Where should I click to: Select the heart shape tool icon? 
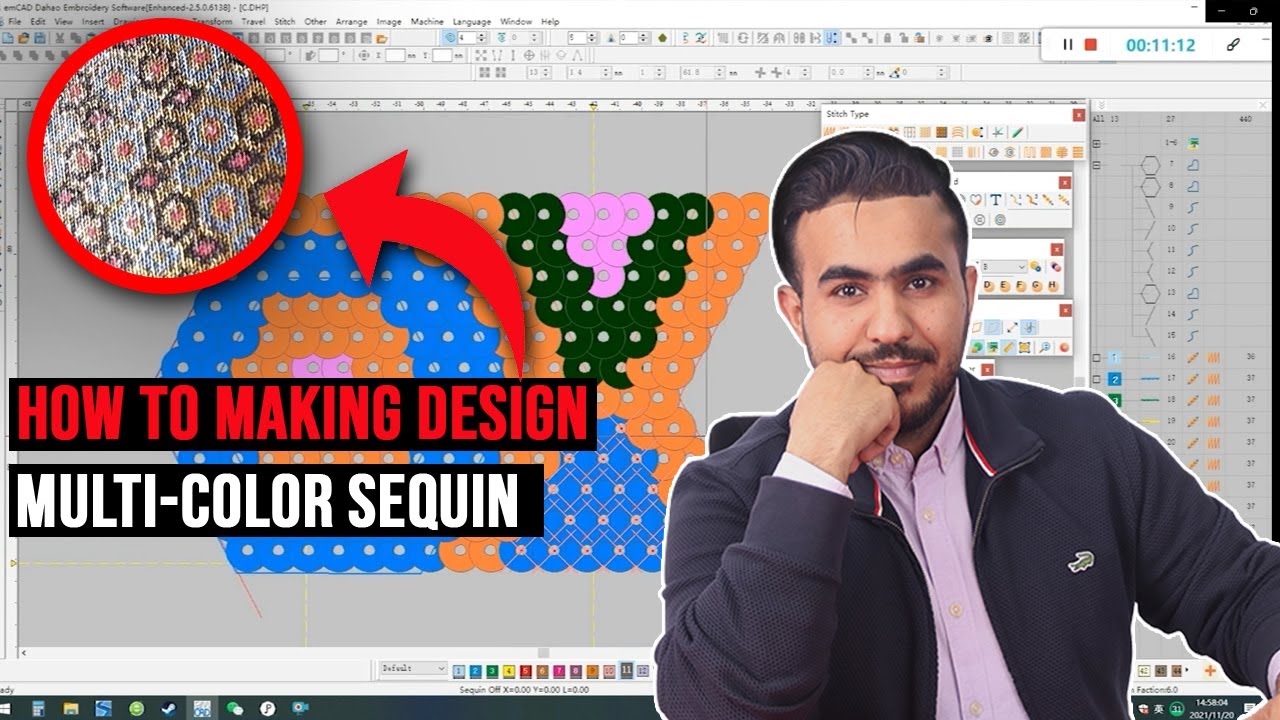pyautogui.click(x=976, y=200)
